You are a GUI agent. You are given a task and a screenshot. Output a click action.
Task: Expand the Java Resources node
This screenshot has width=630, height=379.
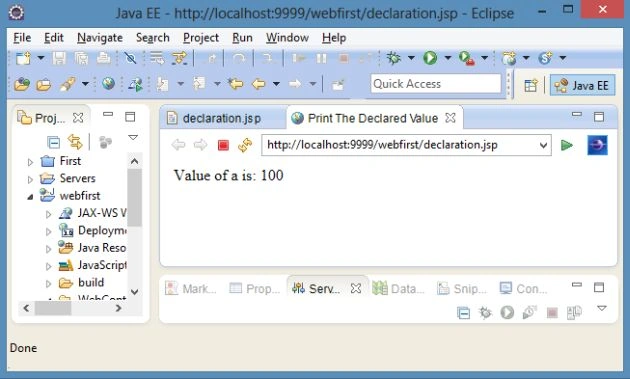tap(48, 249)
